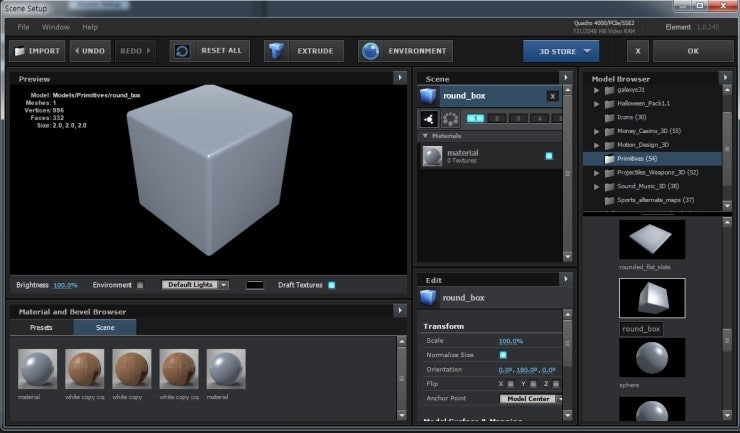Expand the Money_Casino_3D folder

[x=597, y=131]
